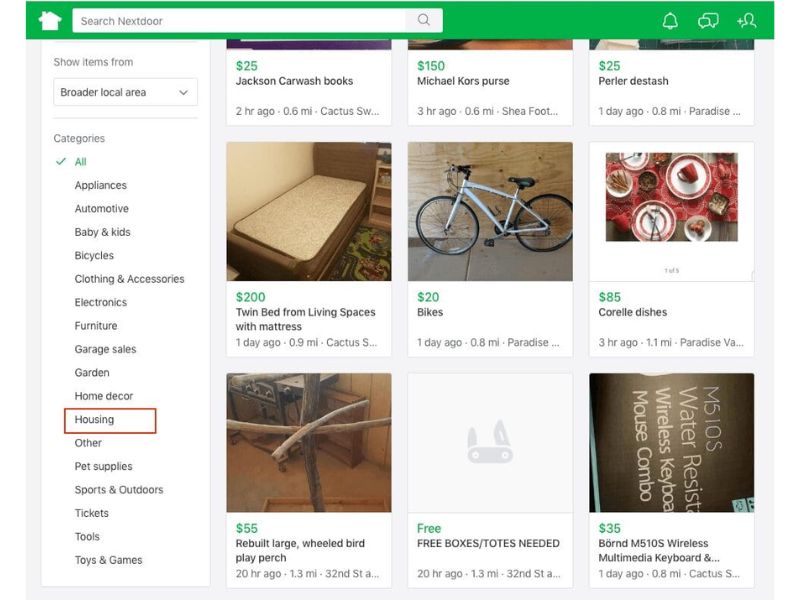
Task: Choose the Furniture category
Action: click(x=96, y=326)
